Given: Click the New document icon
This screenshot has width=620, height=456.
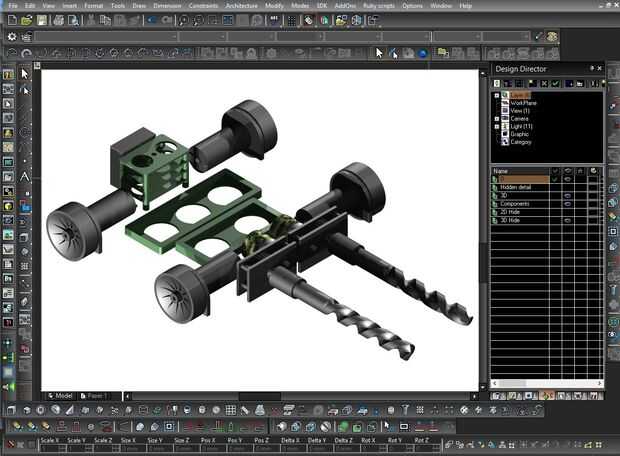Looking at the screenshot, I should [x=12, y=20].
